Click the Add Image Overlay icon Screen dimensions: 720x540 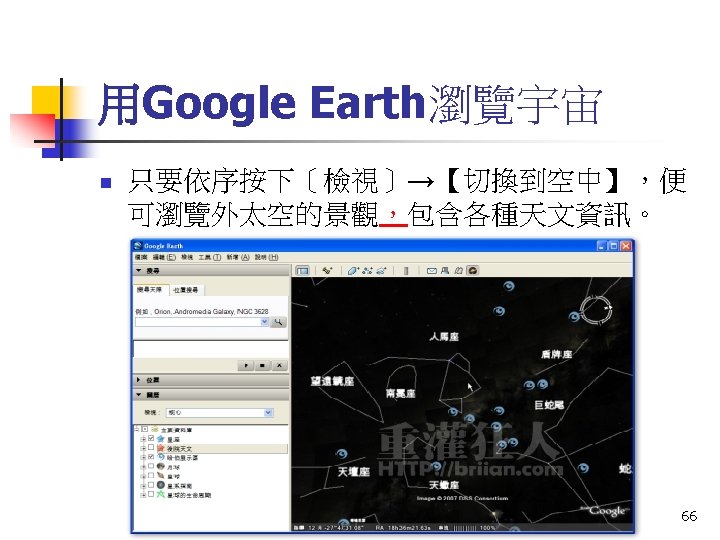coord(382,270)
